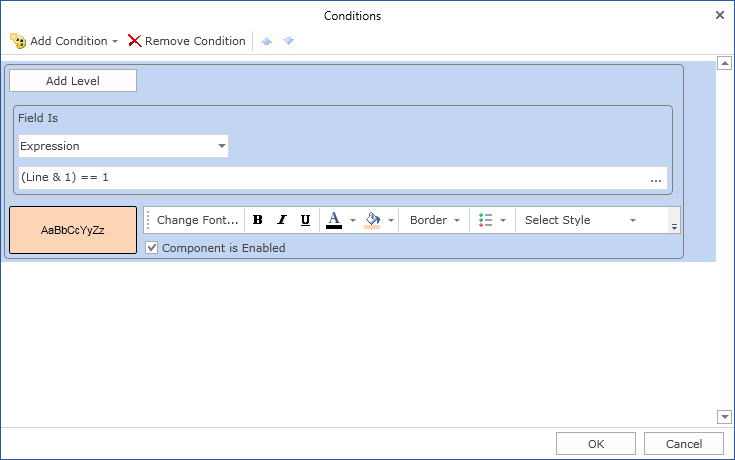Toggle underline formatting

point(305,220)
